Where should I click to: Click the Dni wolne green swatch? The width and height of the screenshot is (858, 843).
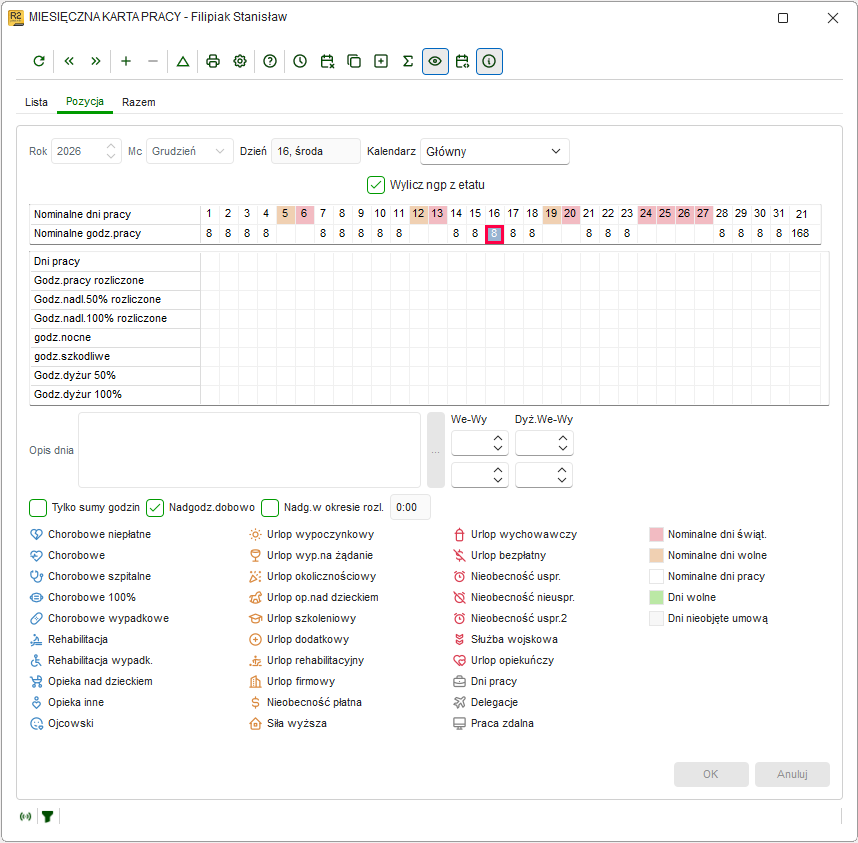click(x=656, y=597)
